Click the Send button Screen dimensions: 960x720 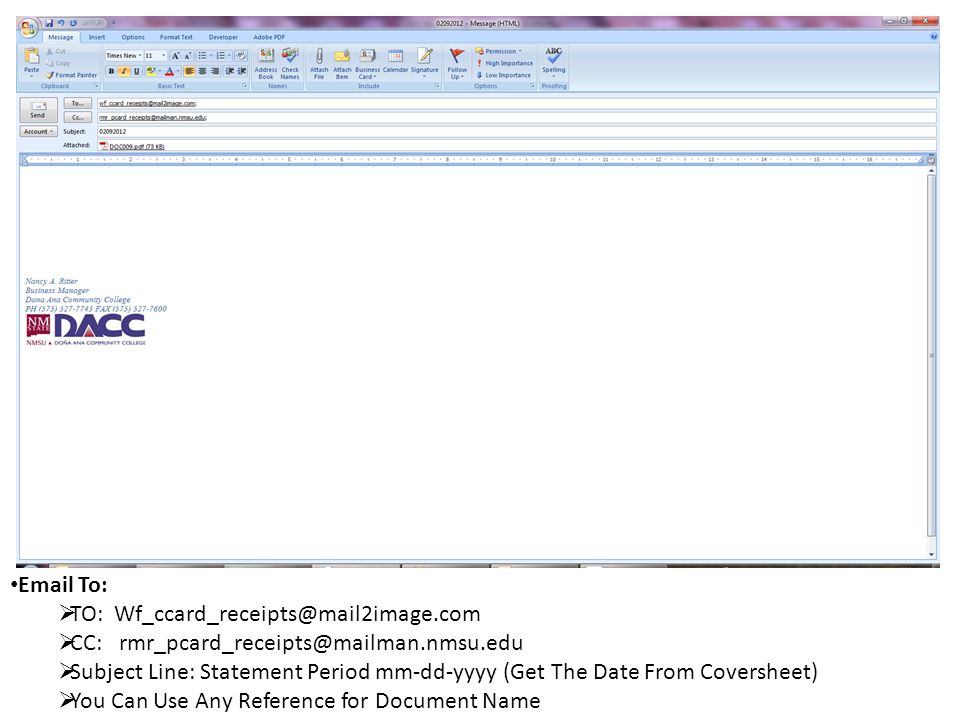click(38, 110)
